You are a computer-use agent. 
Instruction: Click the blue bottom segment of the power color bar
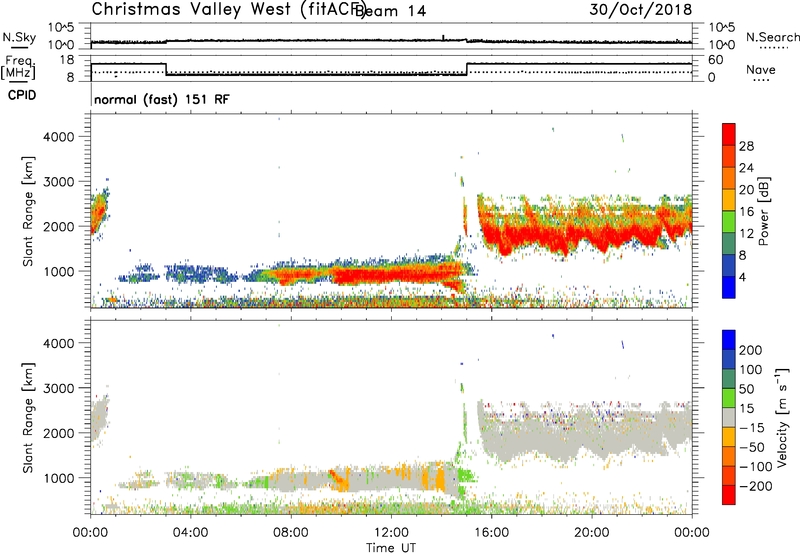point(729,287)
